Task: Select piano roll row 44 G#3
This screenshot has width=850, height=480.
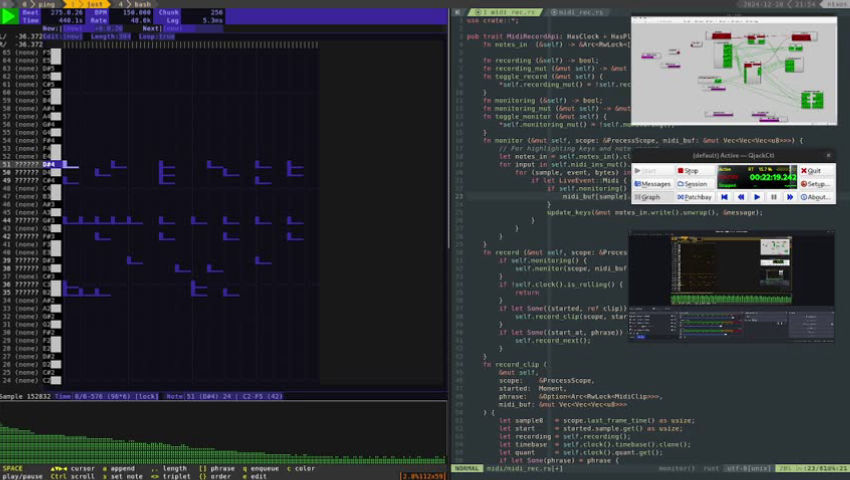Action: [x=31, y=220]
